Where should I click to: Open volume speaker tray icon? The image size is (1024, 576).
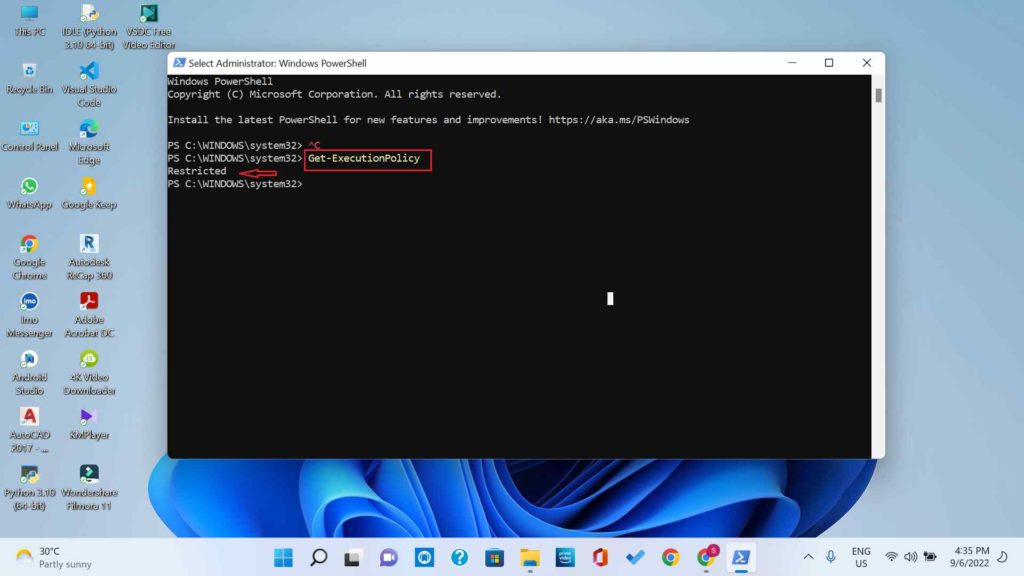pyautogui.click(x=910, y=557)
